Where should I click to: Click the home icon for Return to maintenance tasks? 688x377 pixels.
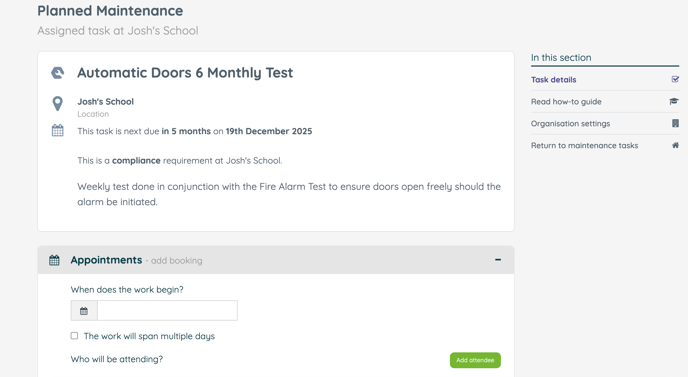[x=675, y=145]
